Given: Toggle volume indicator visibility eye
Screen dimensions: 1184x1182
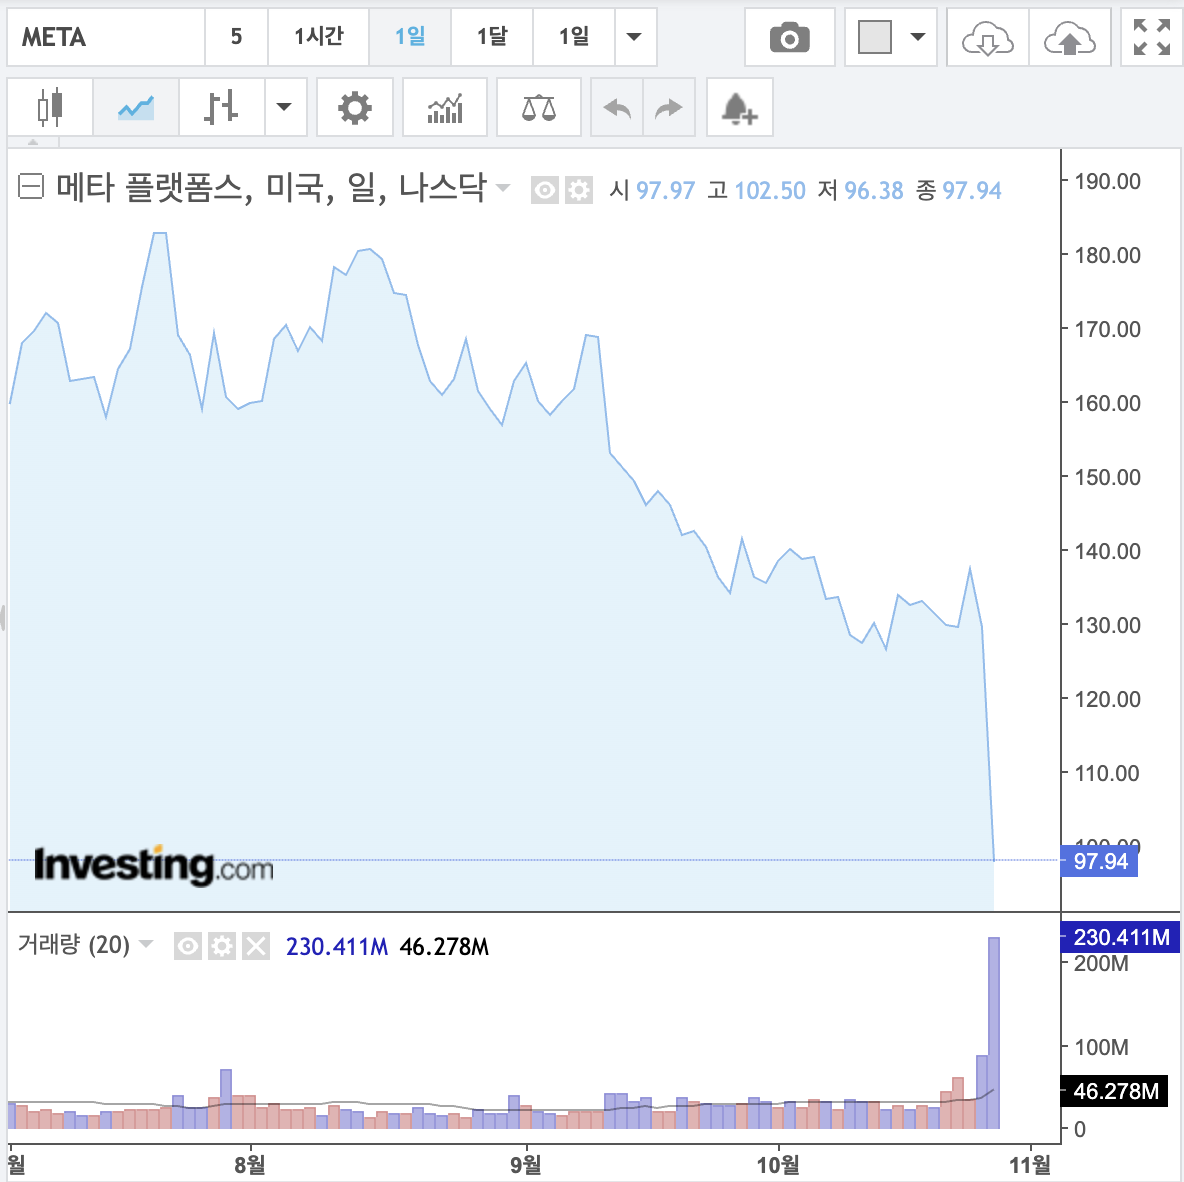Looking at the screenshot, I should (188, 946).
